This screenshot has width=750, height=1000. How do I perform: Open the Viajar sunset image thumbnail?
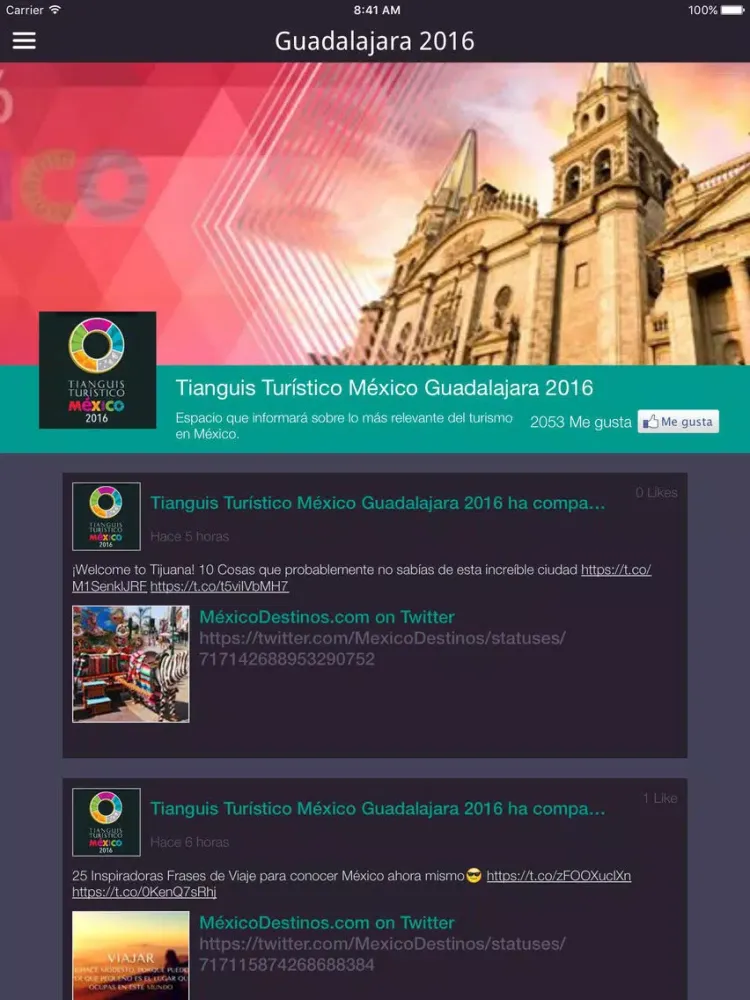[131, 955]
